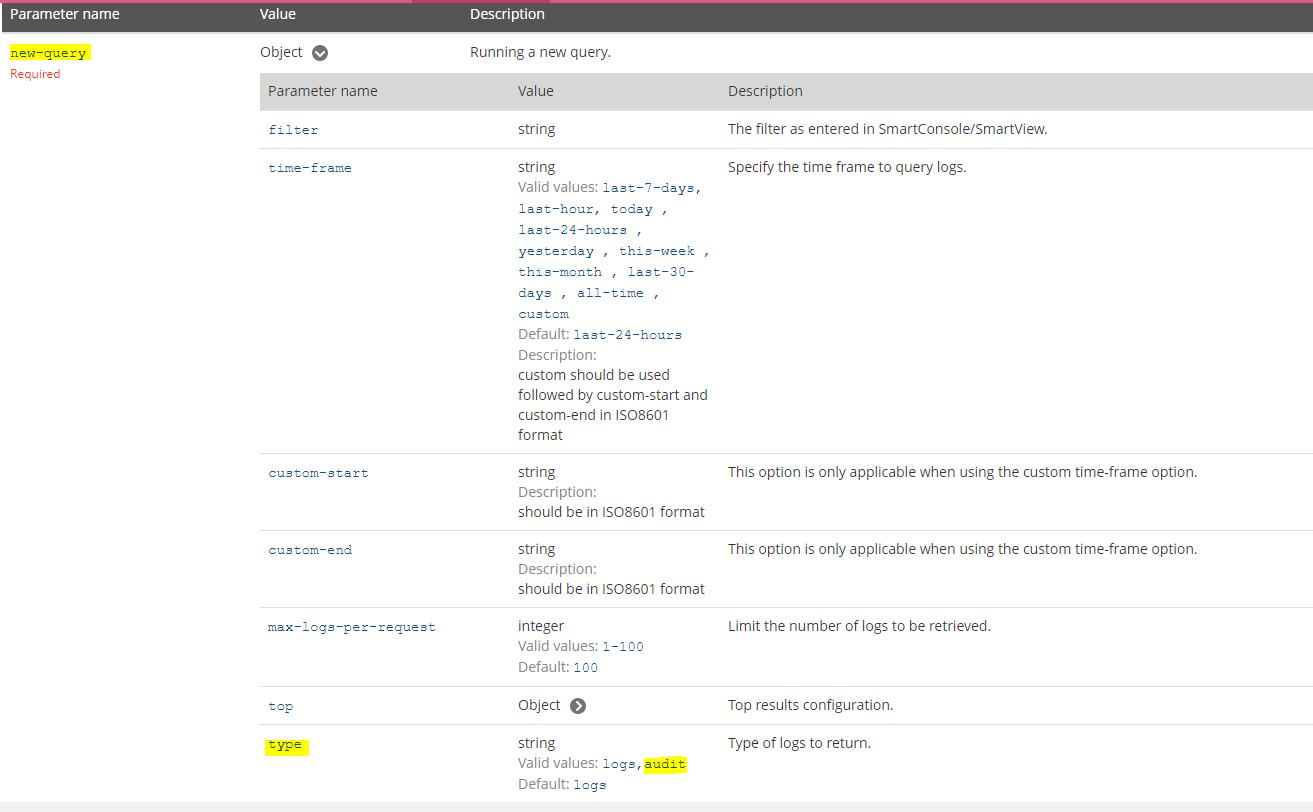Click the Default last-24-hours value for time-frame
The height and width of the screenshot is (812, 1313).
pyautogui.click(x=627, y=335)
